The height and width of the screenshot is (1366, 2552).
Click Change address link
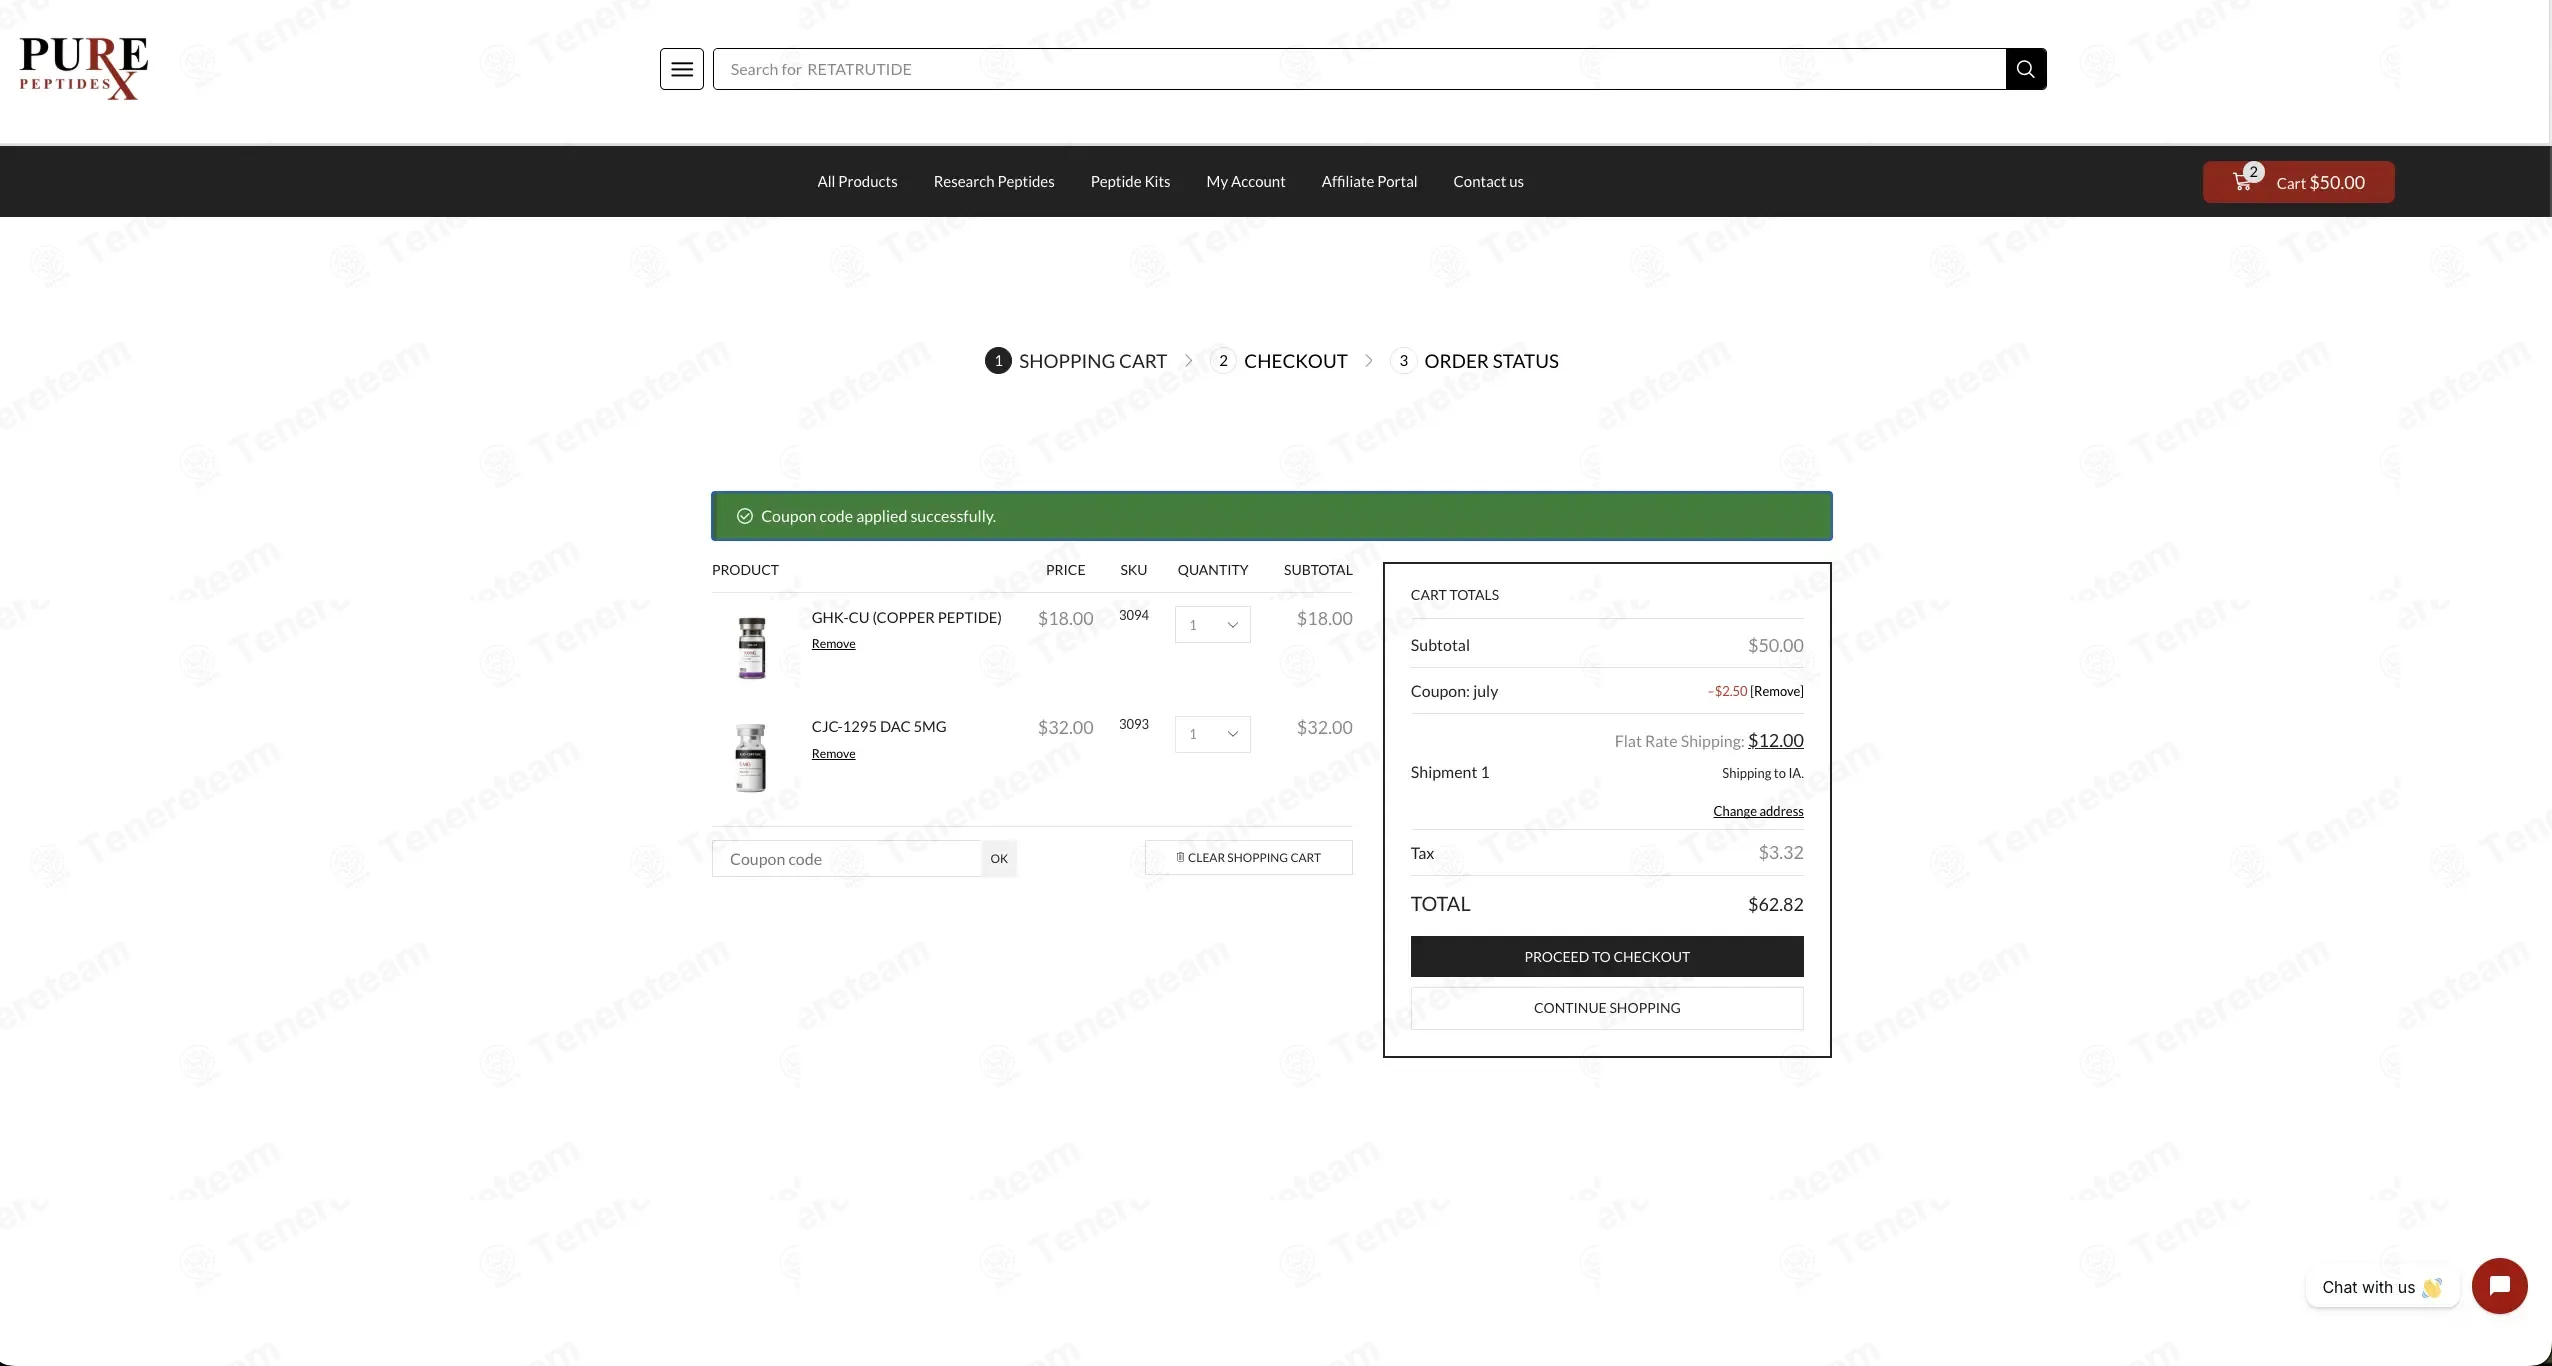1758,811
